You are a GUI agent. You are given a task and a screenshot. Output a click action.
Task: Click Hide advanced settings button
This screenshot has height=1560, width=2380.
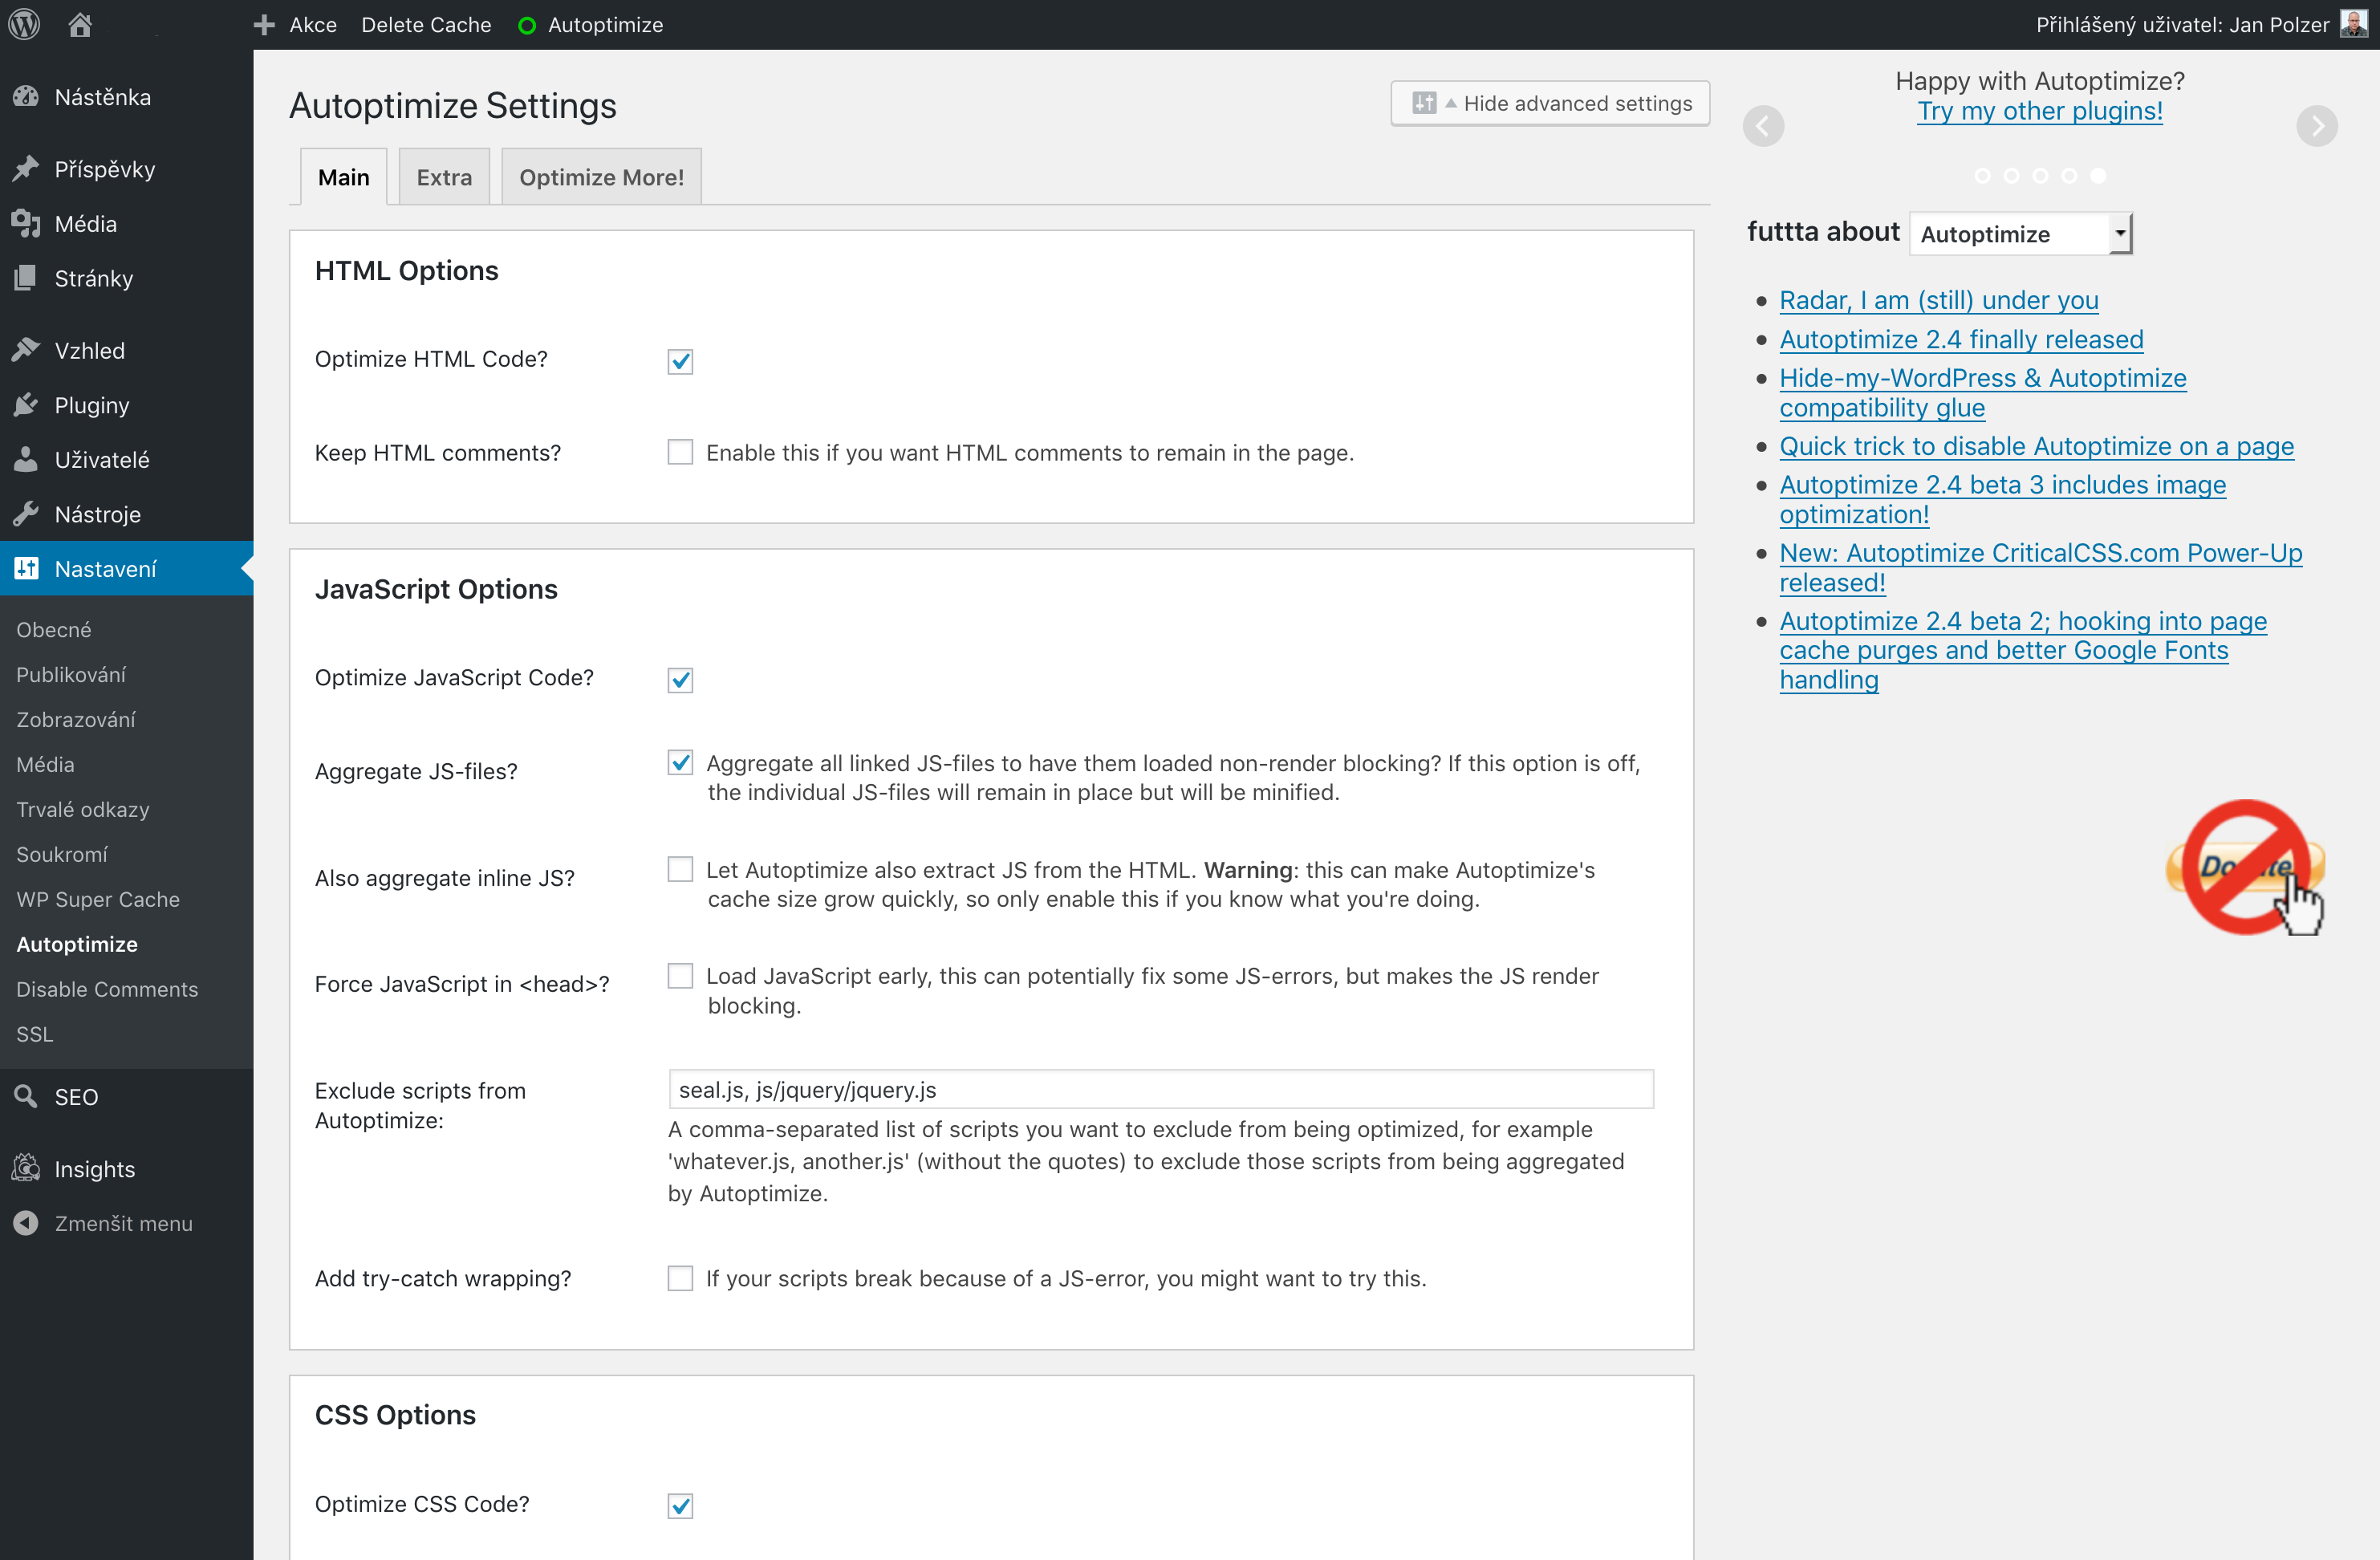(1550, 103)
